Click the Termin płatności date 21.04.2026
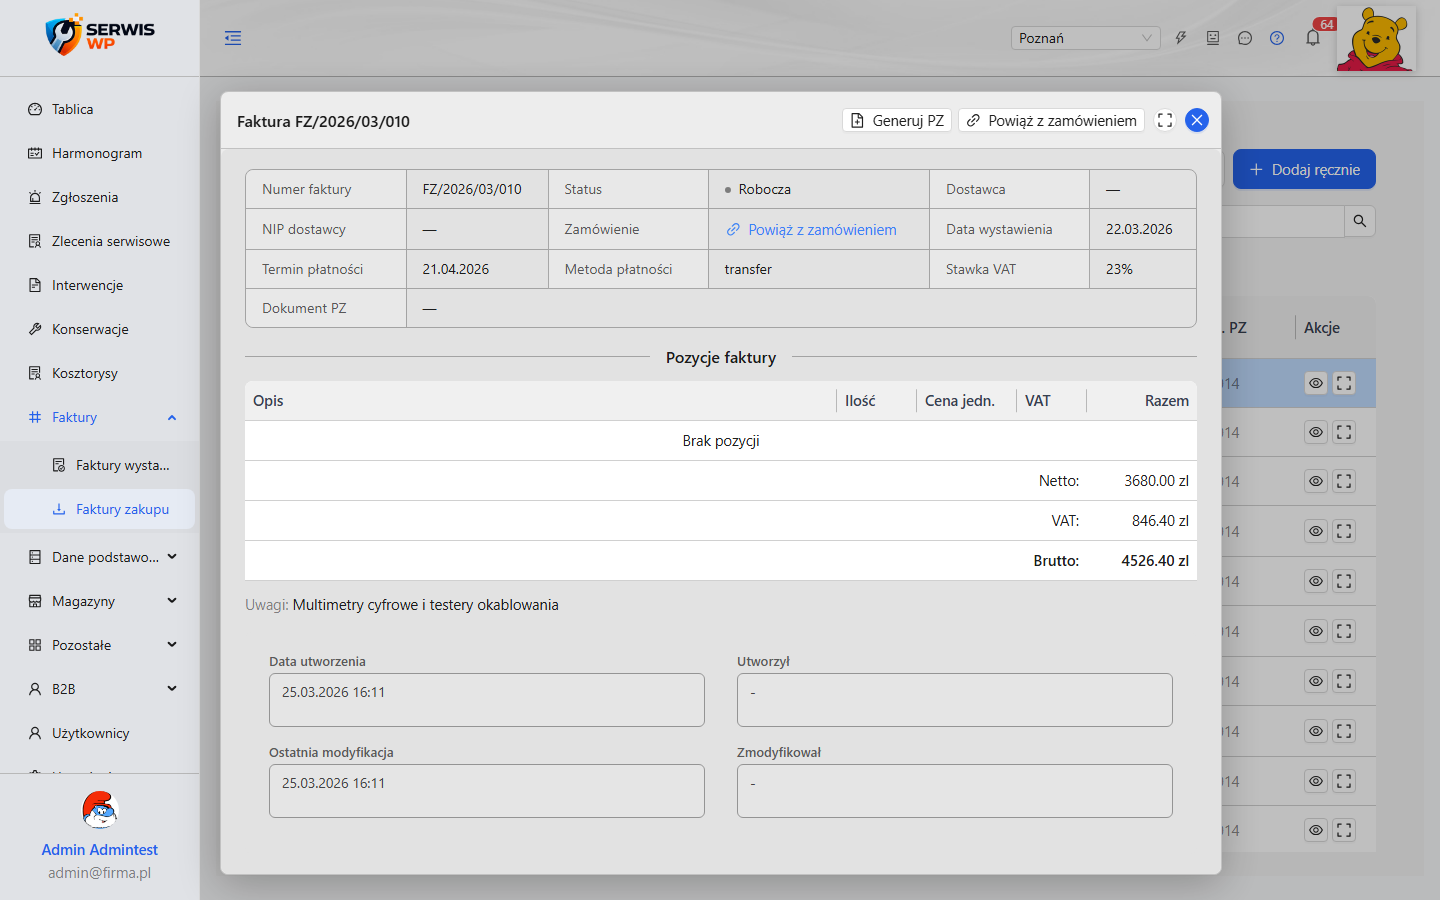 coord(456,269)
